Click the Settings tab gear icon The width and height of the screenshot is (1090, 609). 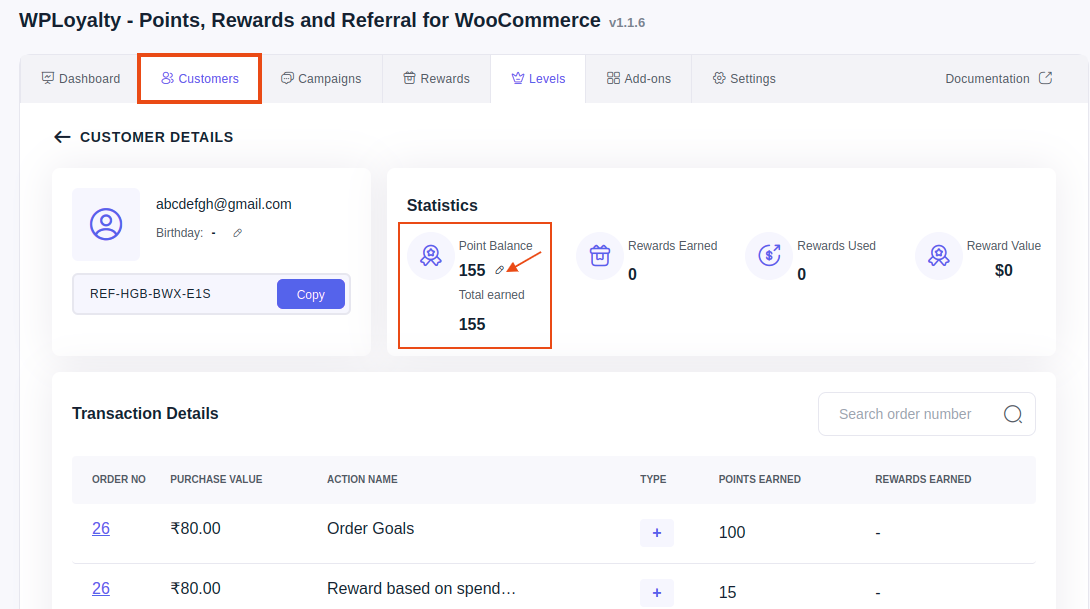(x=719, y=78)
